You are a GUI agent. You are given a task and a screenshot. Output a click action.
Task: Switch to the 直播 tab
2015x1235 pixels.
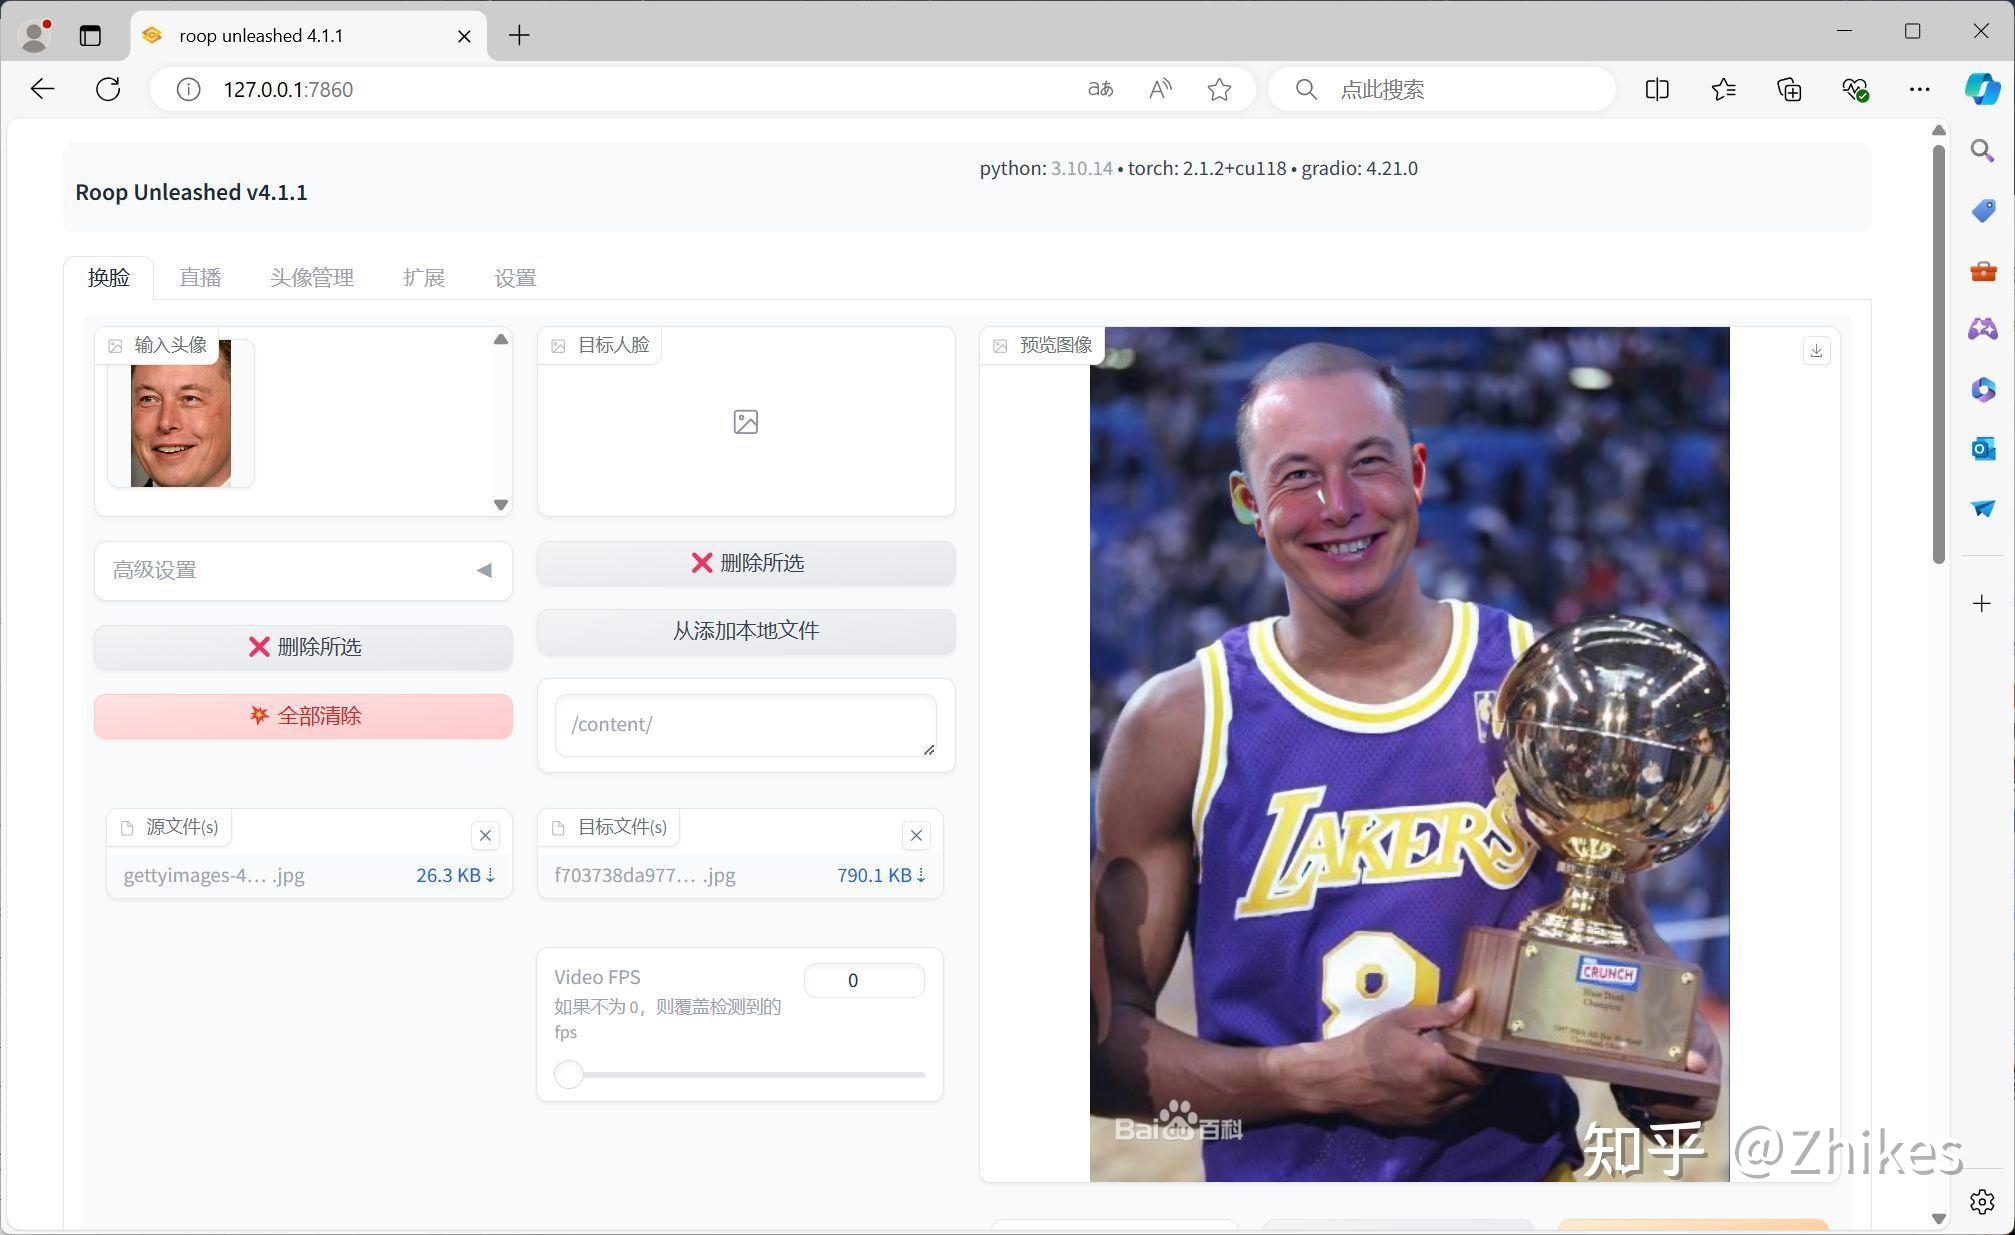[x=200, y=277]
